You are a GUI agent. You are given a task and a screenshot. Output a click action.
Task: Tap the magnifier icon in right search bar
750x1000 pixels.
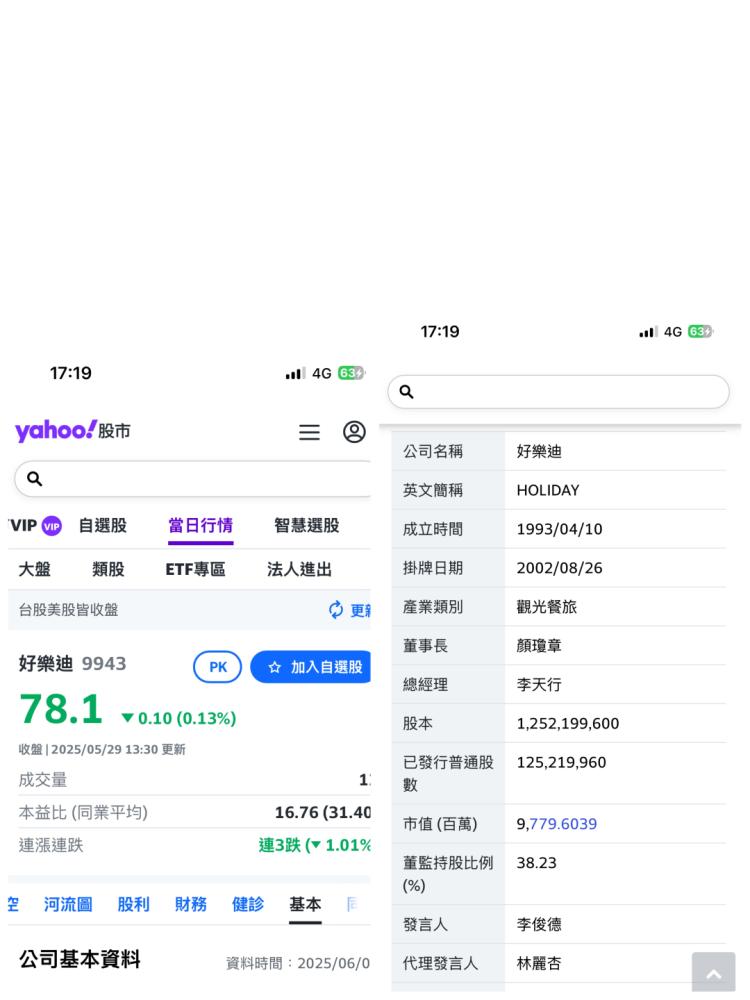(x=406, y=392)
